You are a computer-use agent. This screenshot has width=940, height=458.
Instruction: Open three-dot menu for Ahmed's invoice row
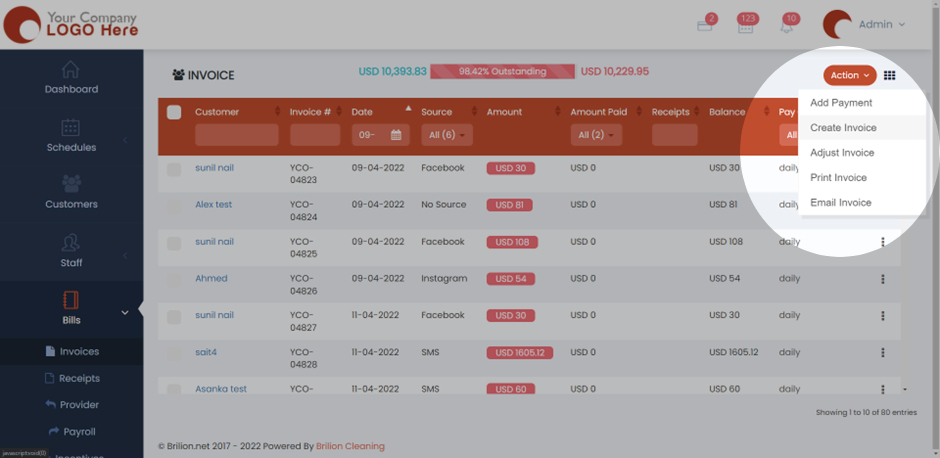pos(882,279)
